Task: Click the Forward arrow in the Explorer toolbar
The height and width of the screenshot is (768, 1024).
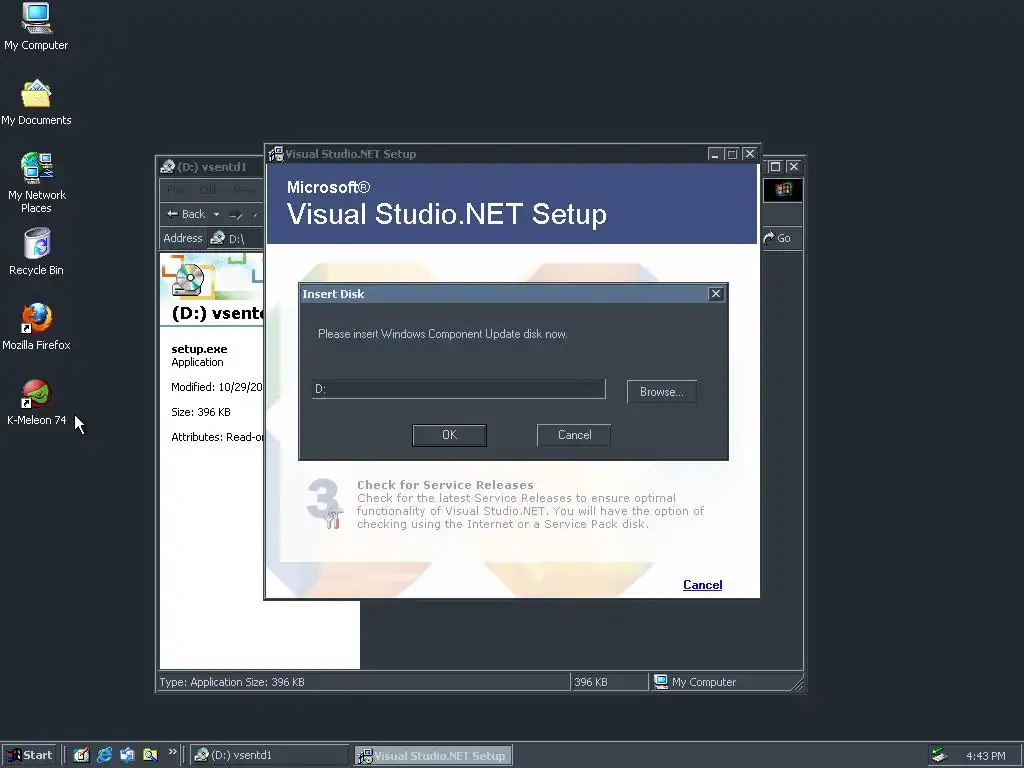Action: coord(236,215)
